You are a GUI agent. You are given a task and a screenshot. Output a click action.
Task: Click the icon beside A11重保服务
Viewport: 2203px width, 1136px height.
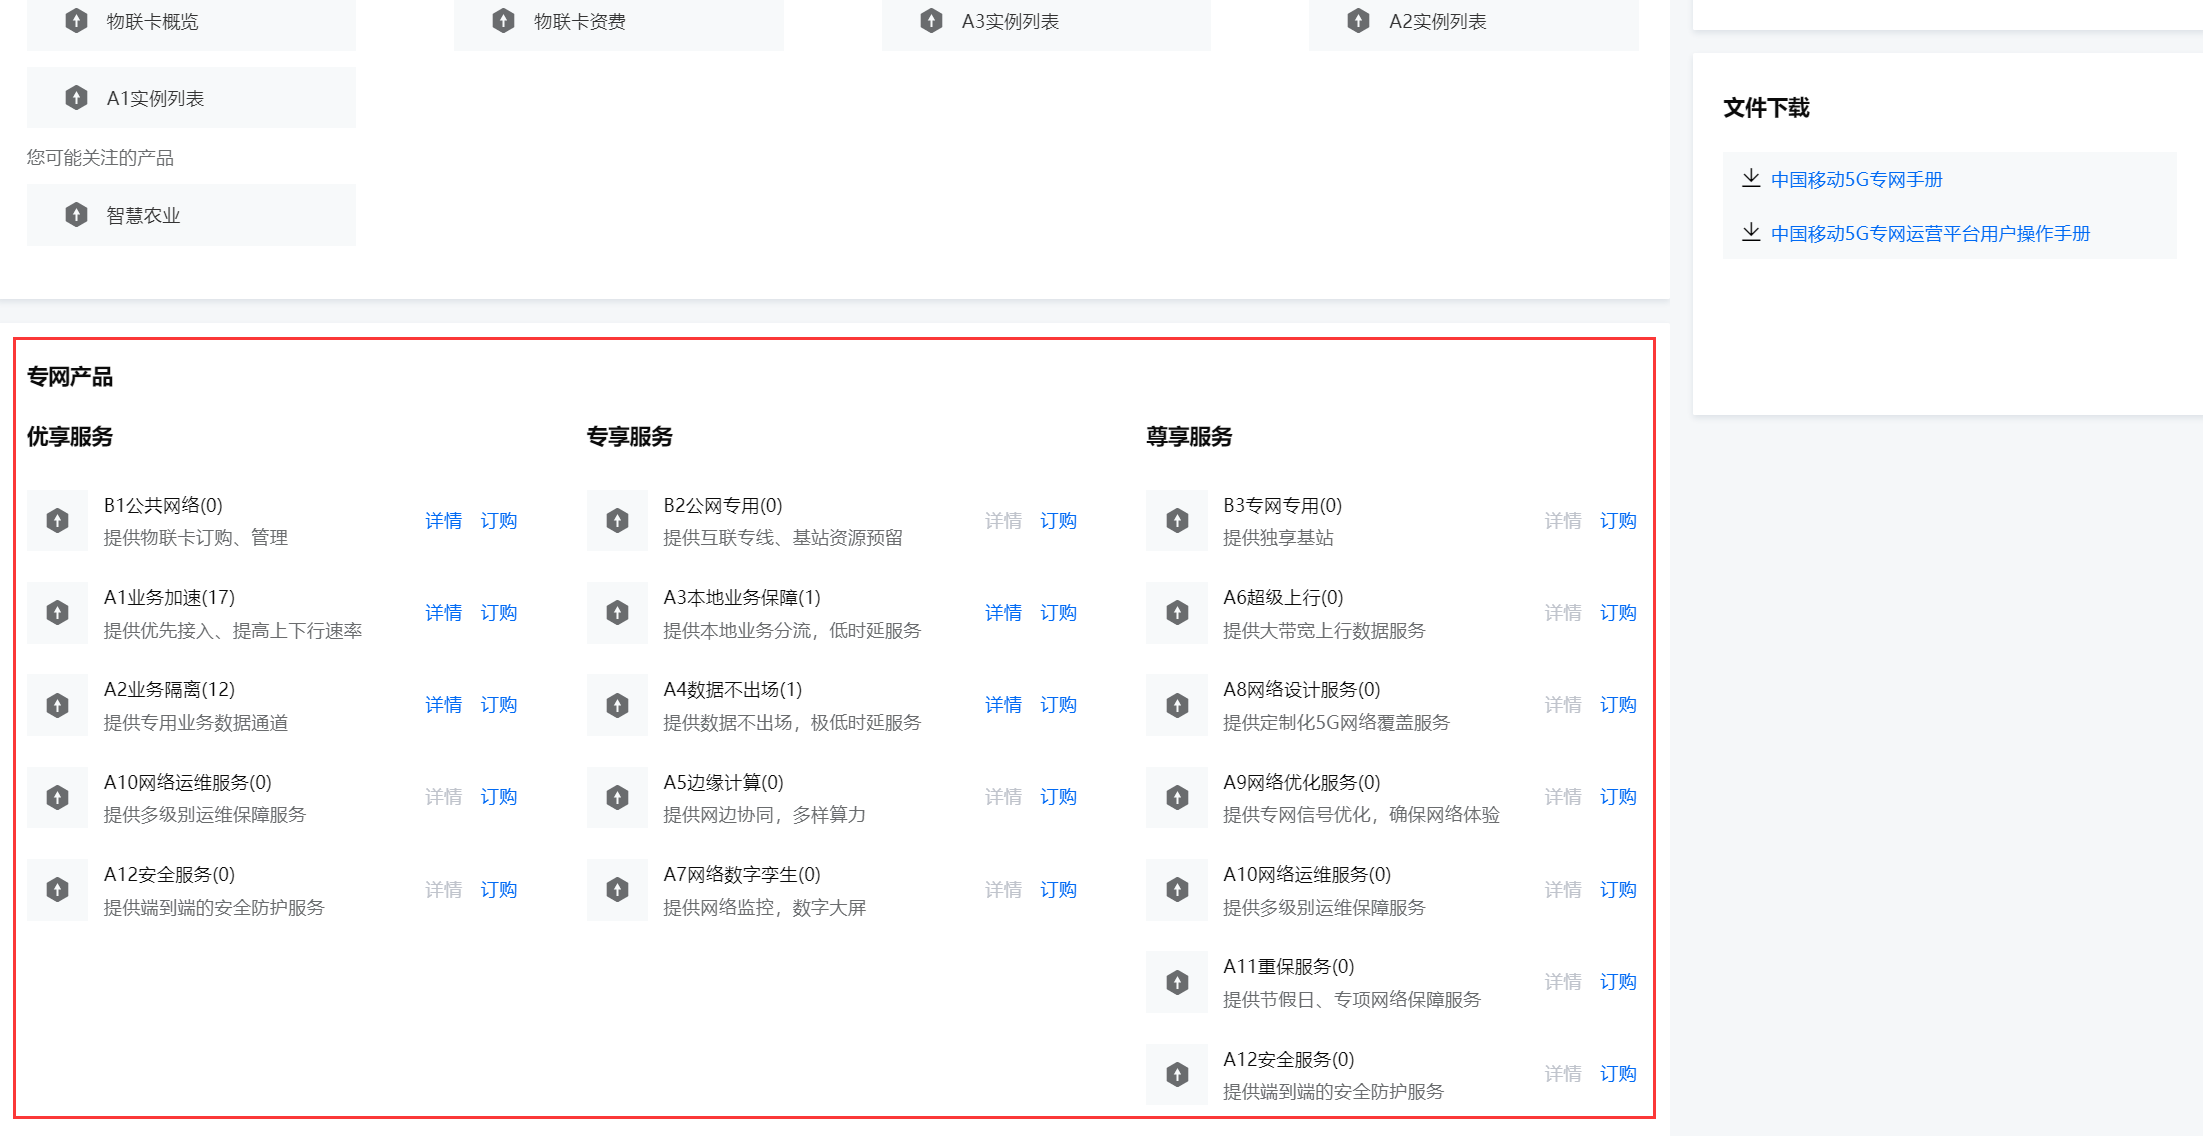point(1178,982)
